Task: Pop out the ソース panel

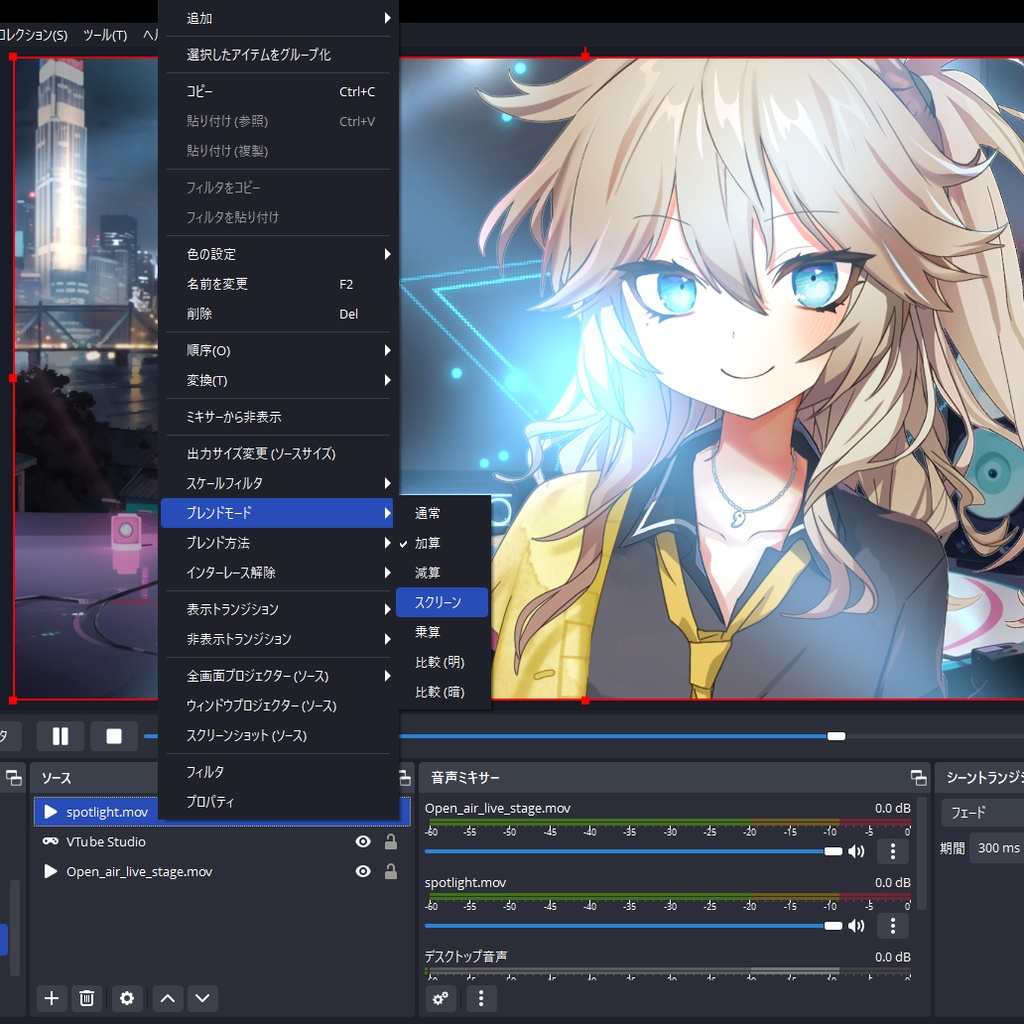Action: (x=404, y=777)
